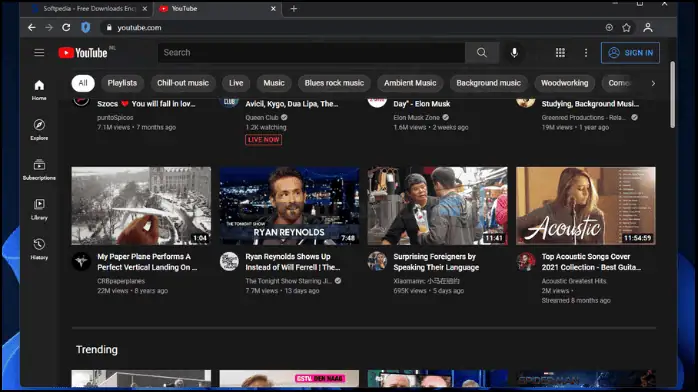Screen dimensions: 698x392
Task: Open a new tab with plus button
Action: (294, 8)
